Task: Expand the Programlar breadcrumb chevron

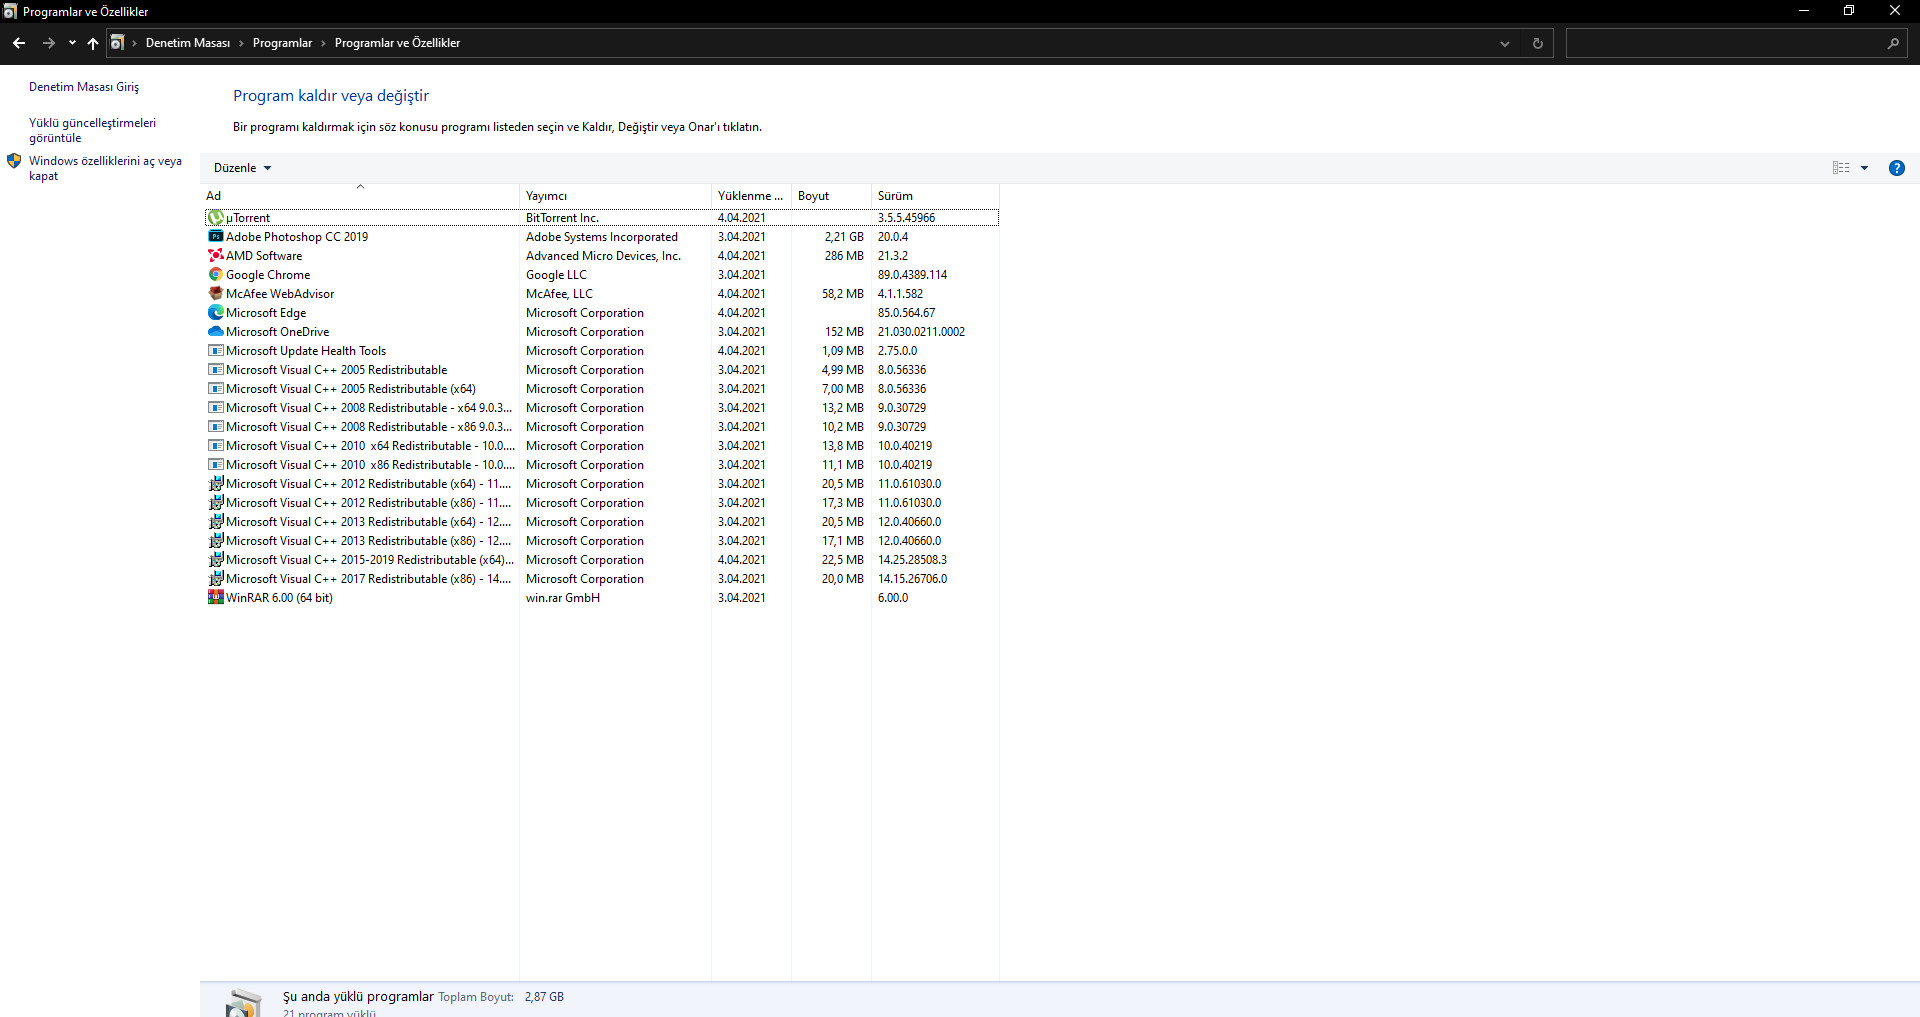Action: pos(323,43)
